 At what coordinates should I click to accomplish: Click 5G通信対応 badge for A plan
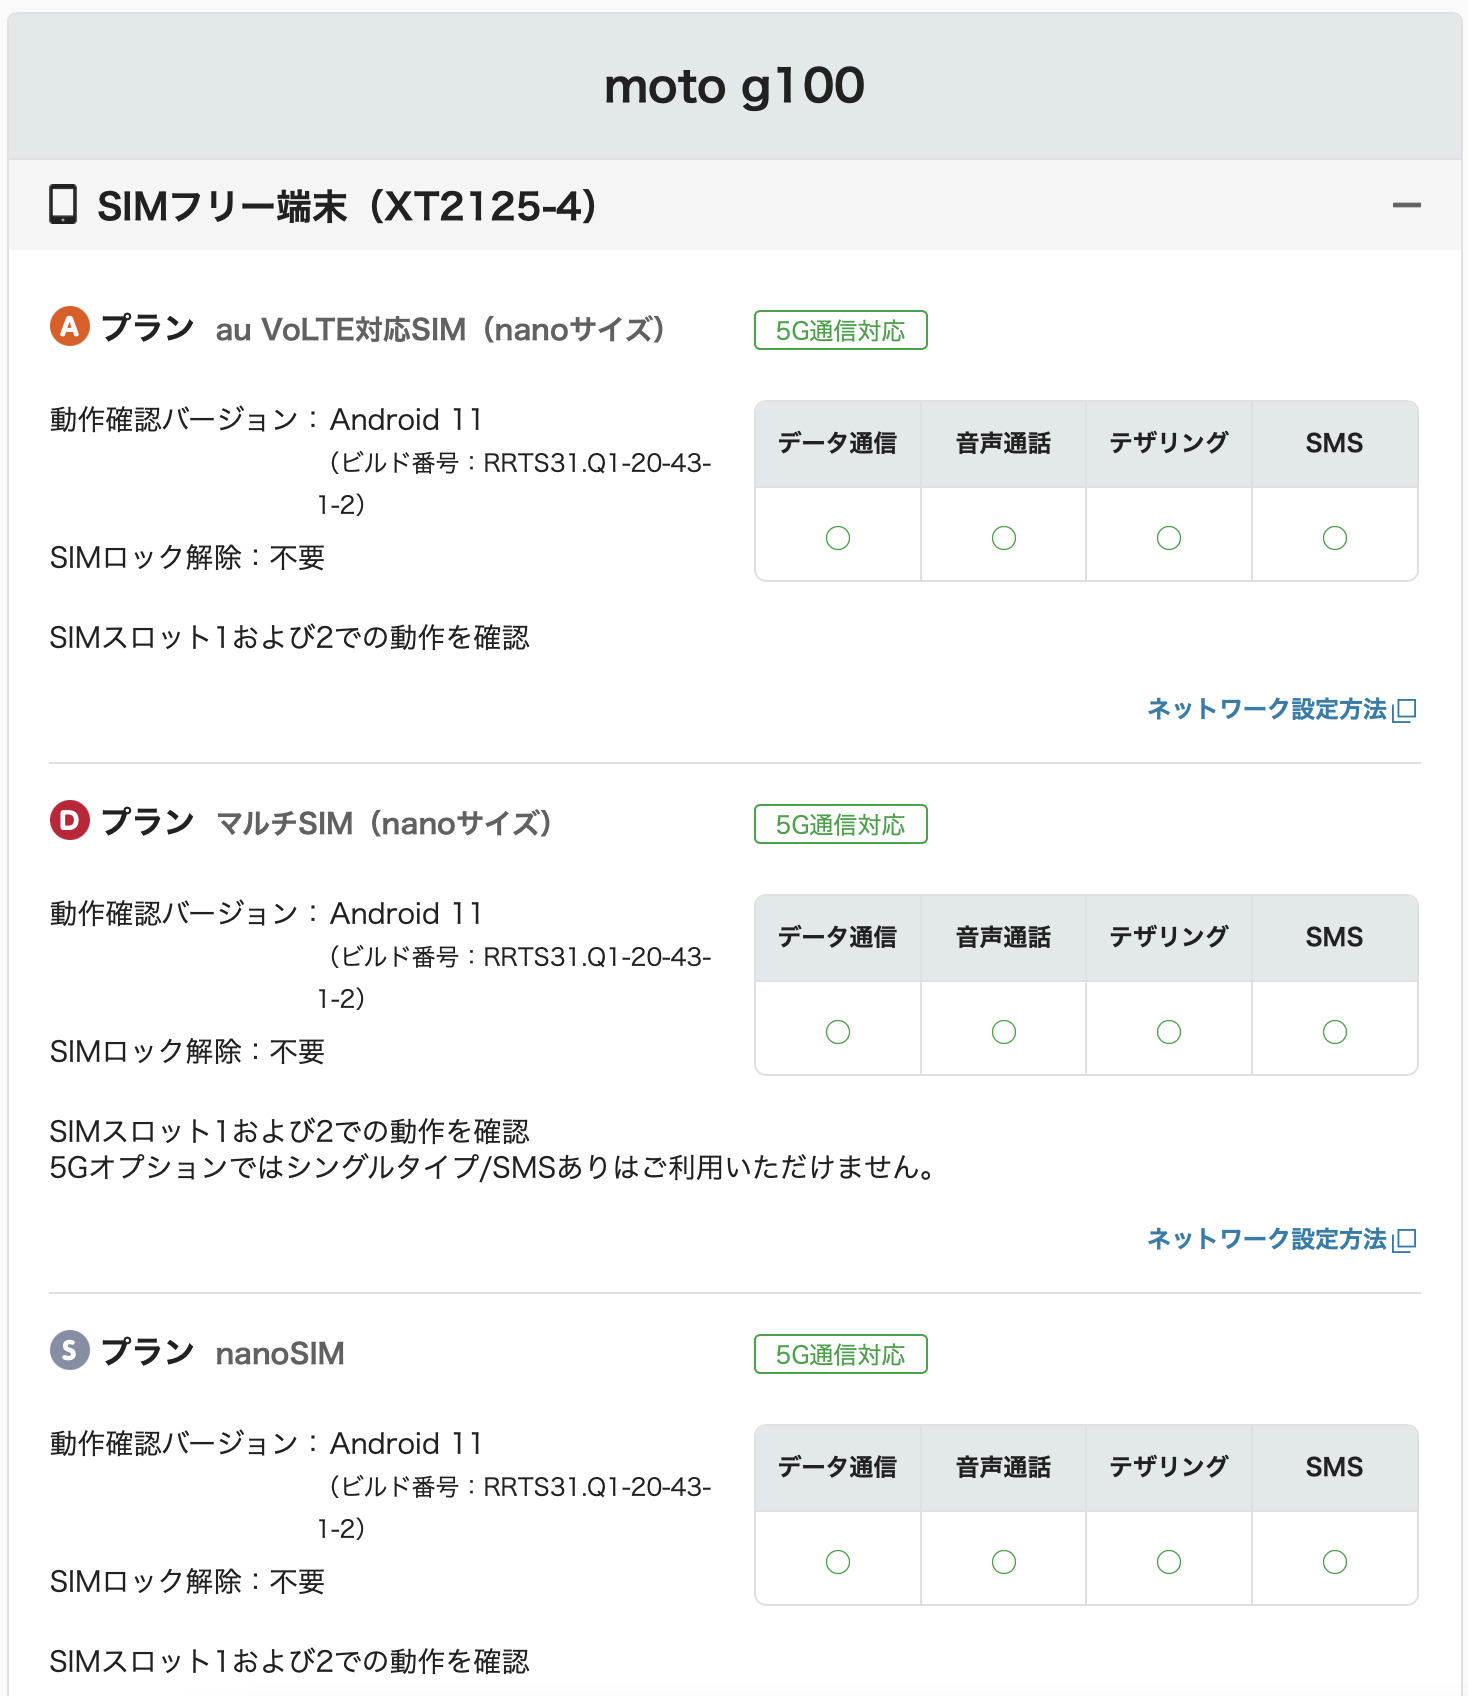pos(840,330)
